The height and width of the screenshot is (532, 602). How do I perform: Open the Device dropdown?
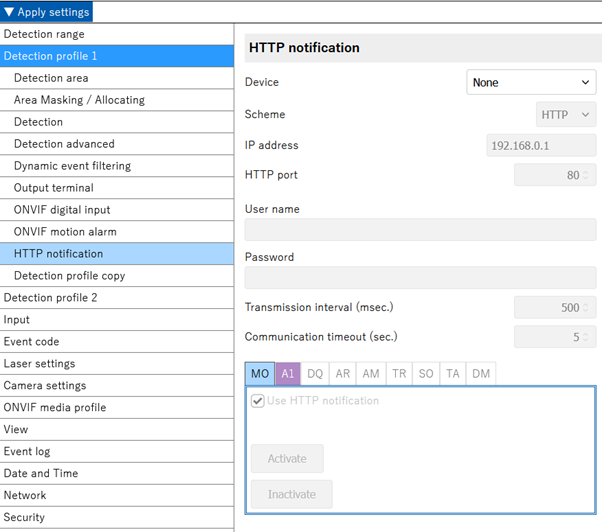(531, 83)
